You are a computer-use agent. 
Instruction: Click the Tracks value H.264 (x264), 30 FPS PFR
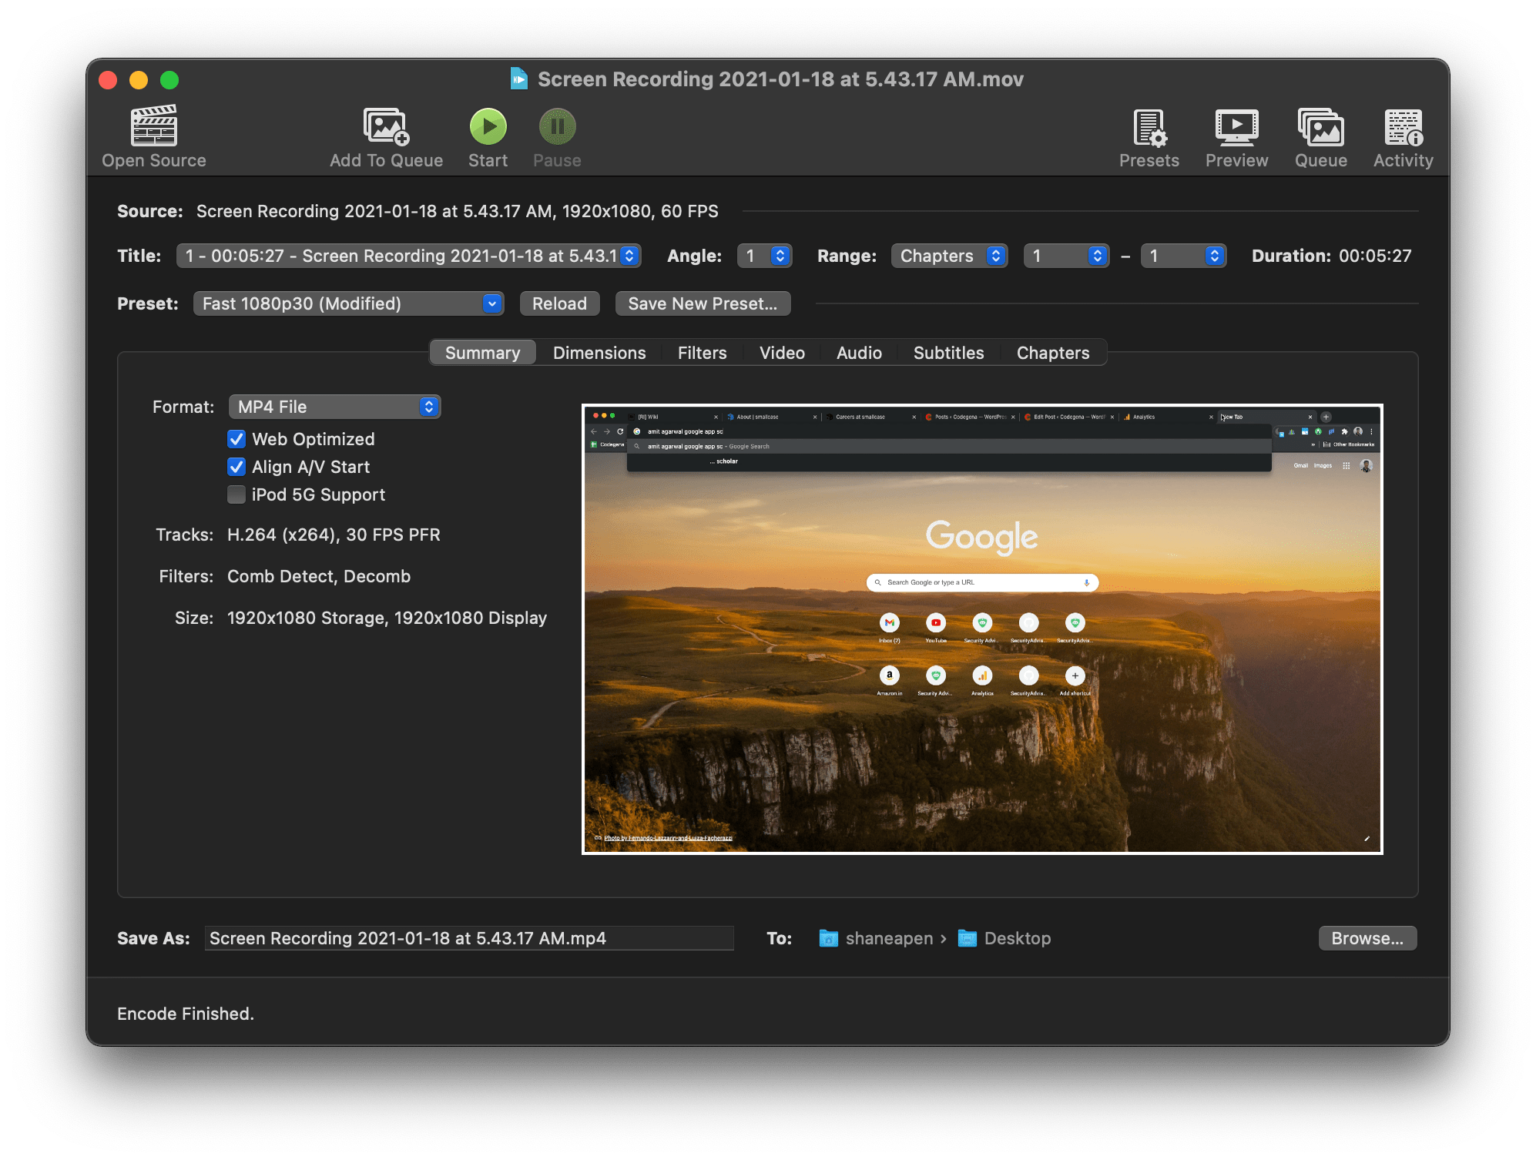pos(333,535)
